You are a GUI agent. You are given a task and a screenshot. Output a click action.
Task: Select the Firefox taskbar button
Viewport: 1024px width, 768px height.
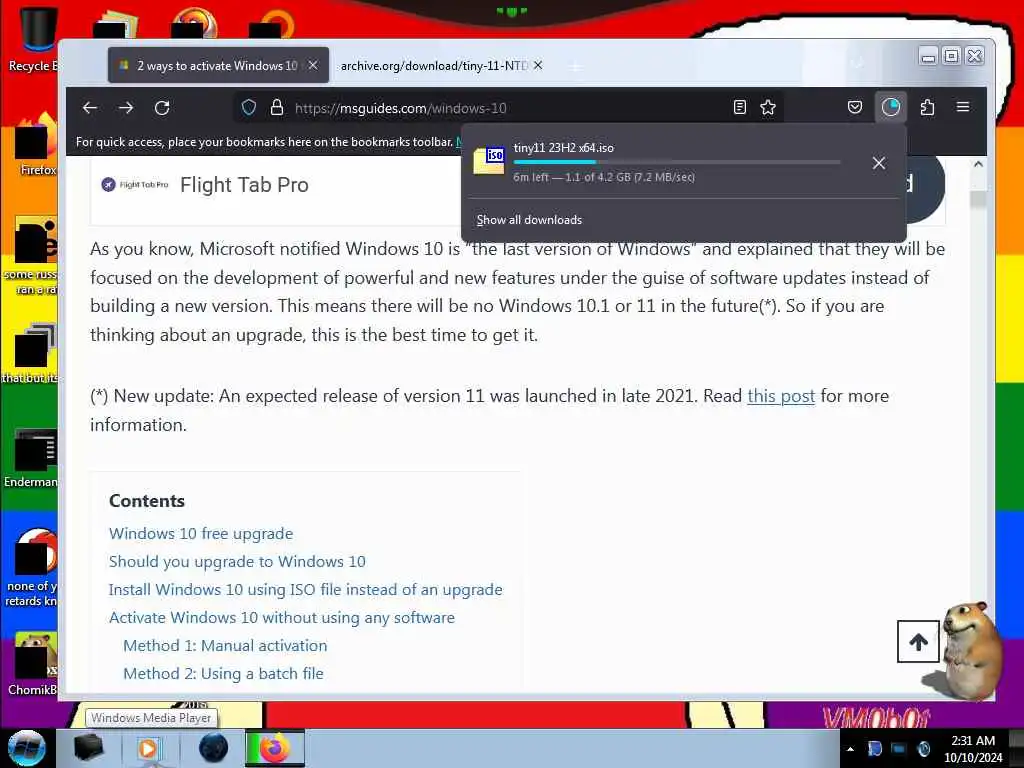pos(275,748)
